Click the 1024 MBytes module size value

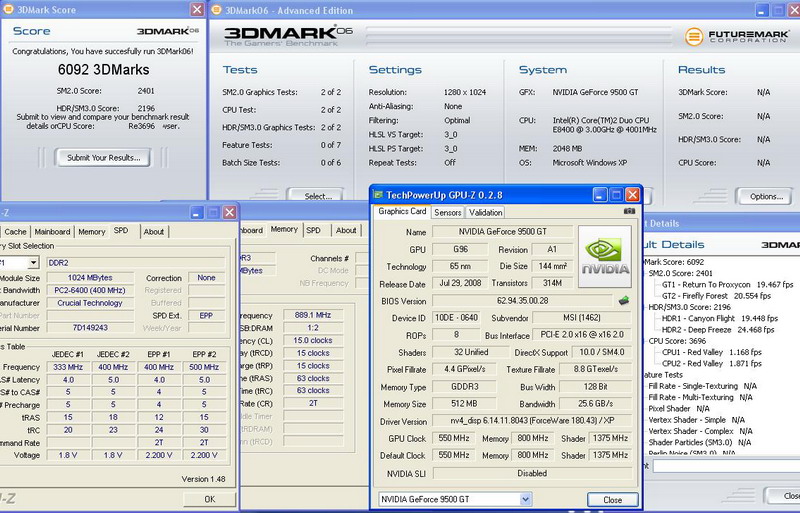[90, 278]
